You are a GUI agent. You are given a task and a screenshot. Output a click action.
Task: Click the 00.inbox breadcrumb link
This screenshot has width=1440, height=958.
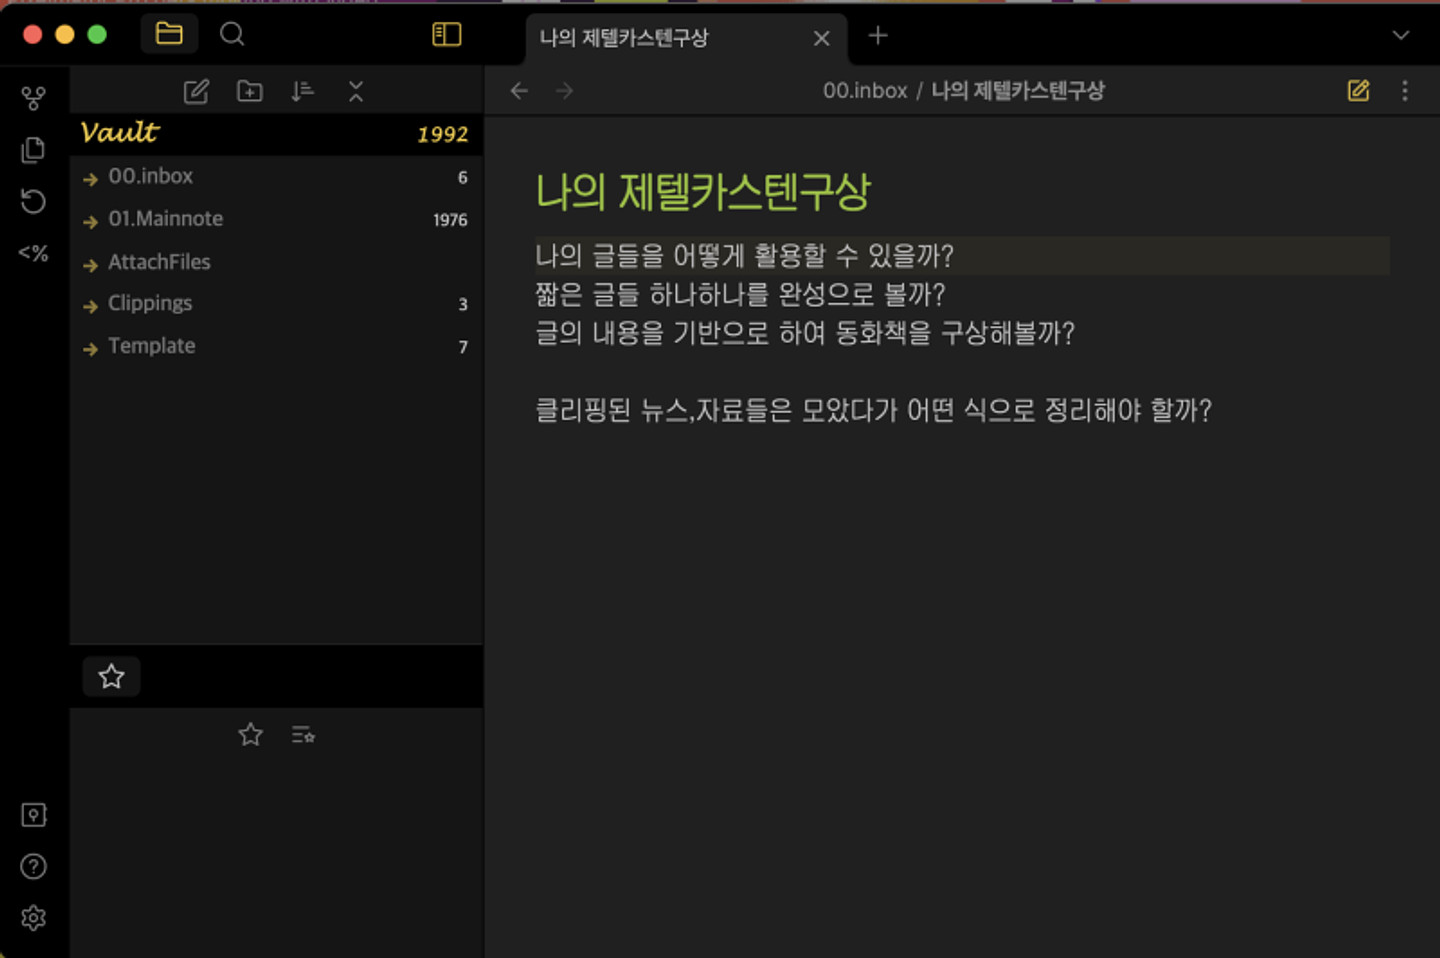pyautogui.click(x=864, y=91)
